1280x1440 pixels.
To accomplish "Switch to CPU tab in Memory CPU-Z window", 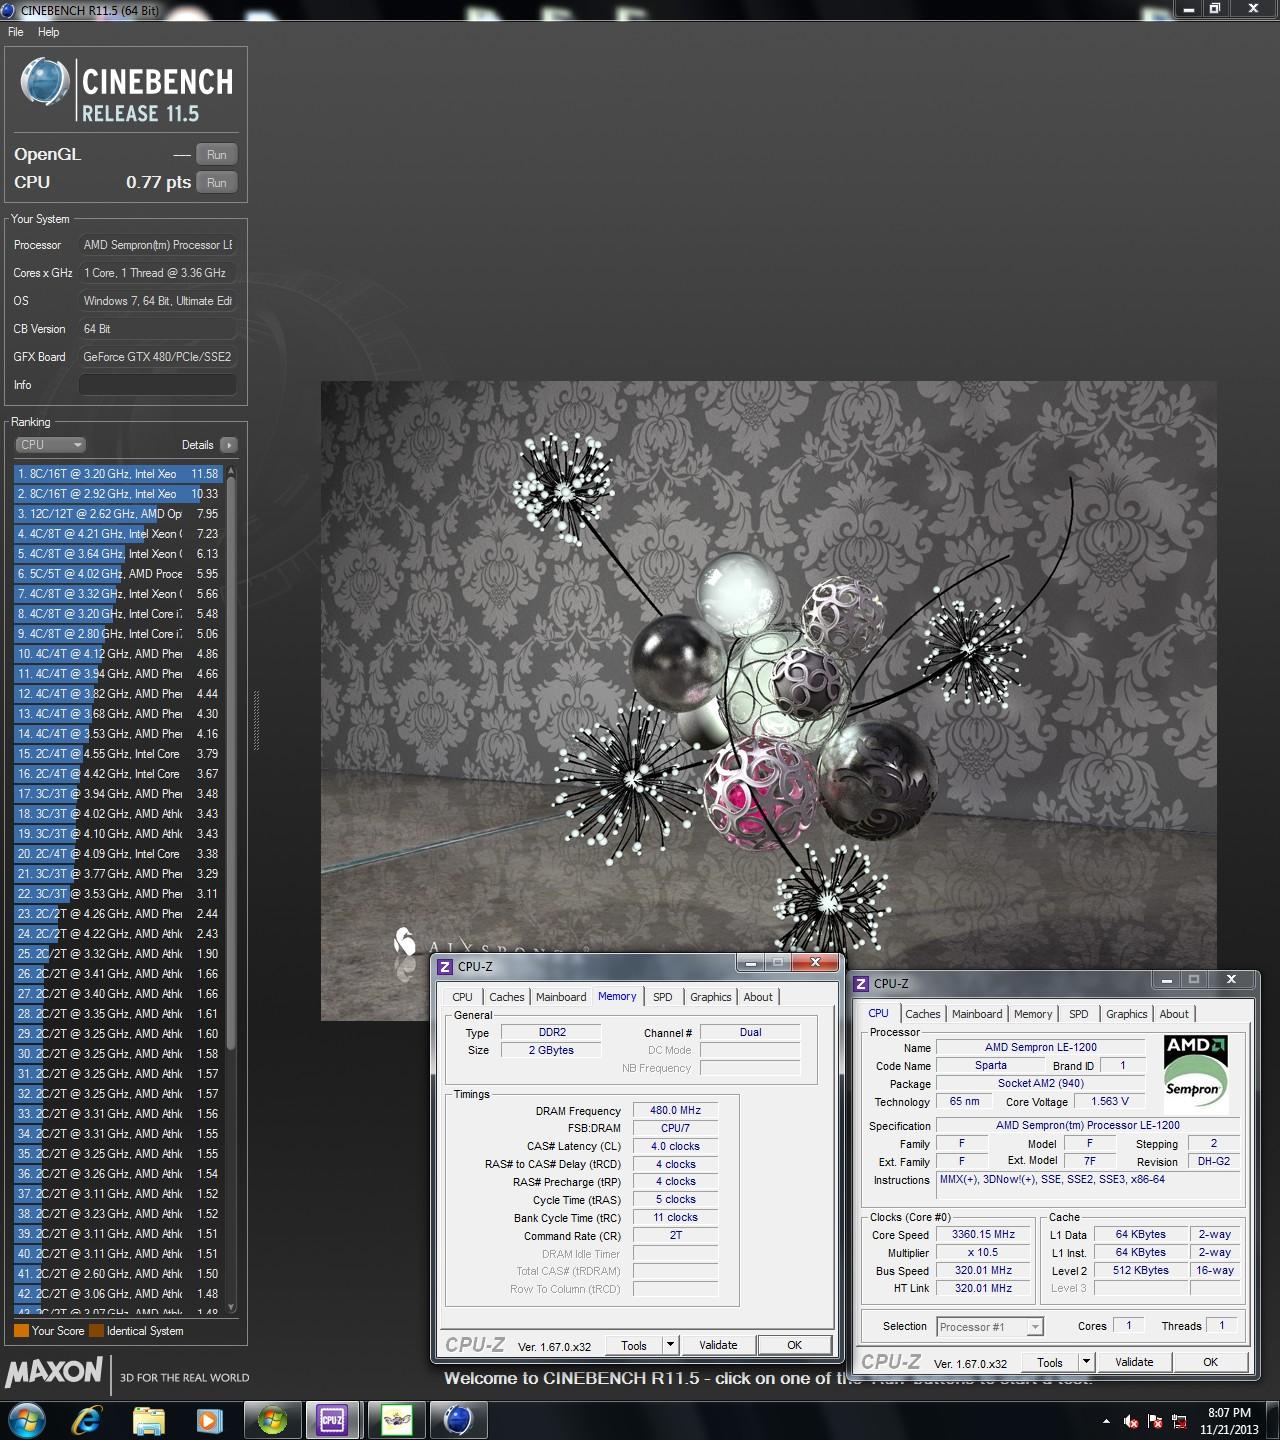I will [462, 997].
